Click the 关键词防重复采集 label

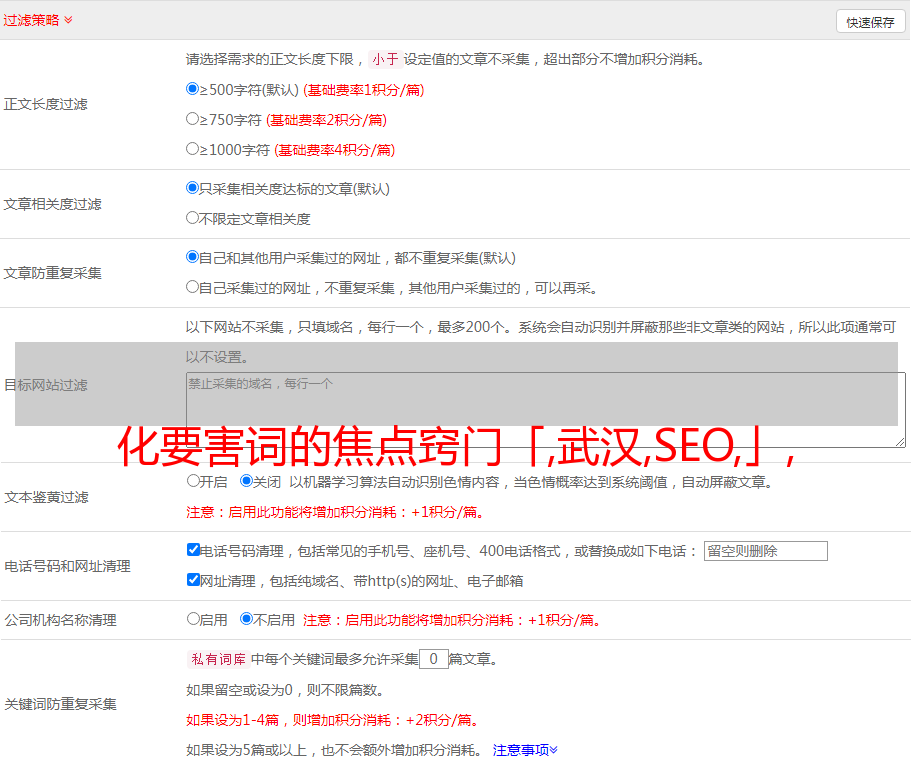coord(60,704)
